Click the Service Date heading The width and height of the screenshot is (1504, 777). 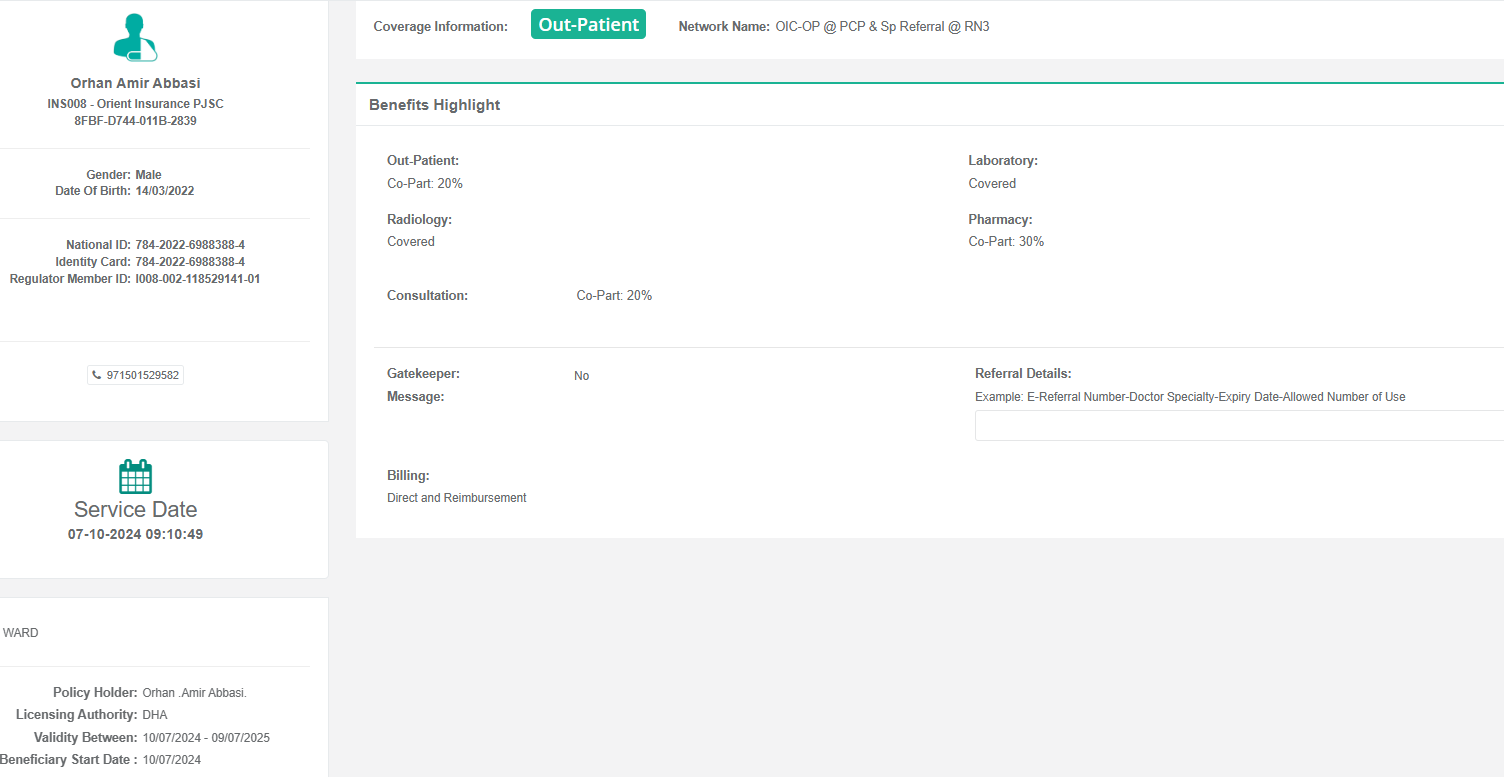pos(136,510)
